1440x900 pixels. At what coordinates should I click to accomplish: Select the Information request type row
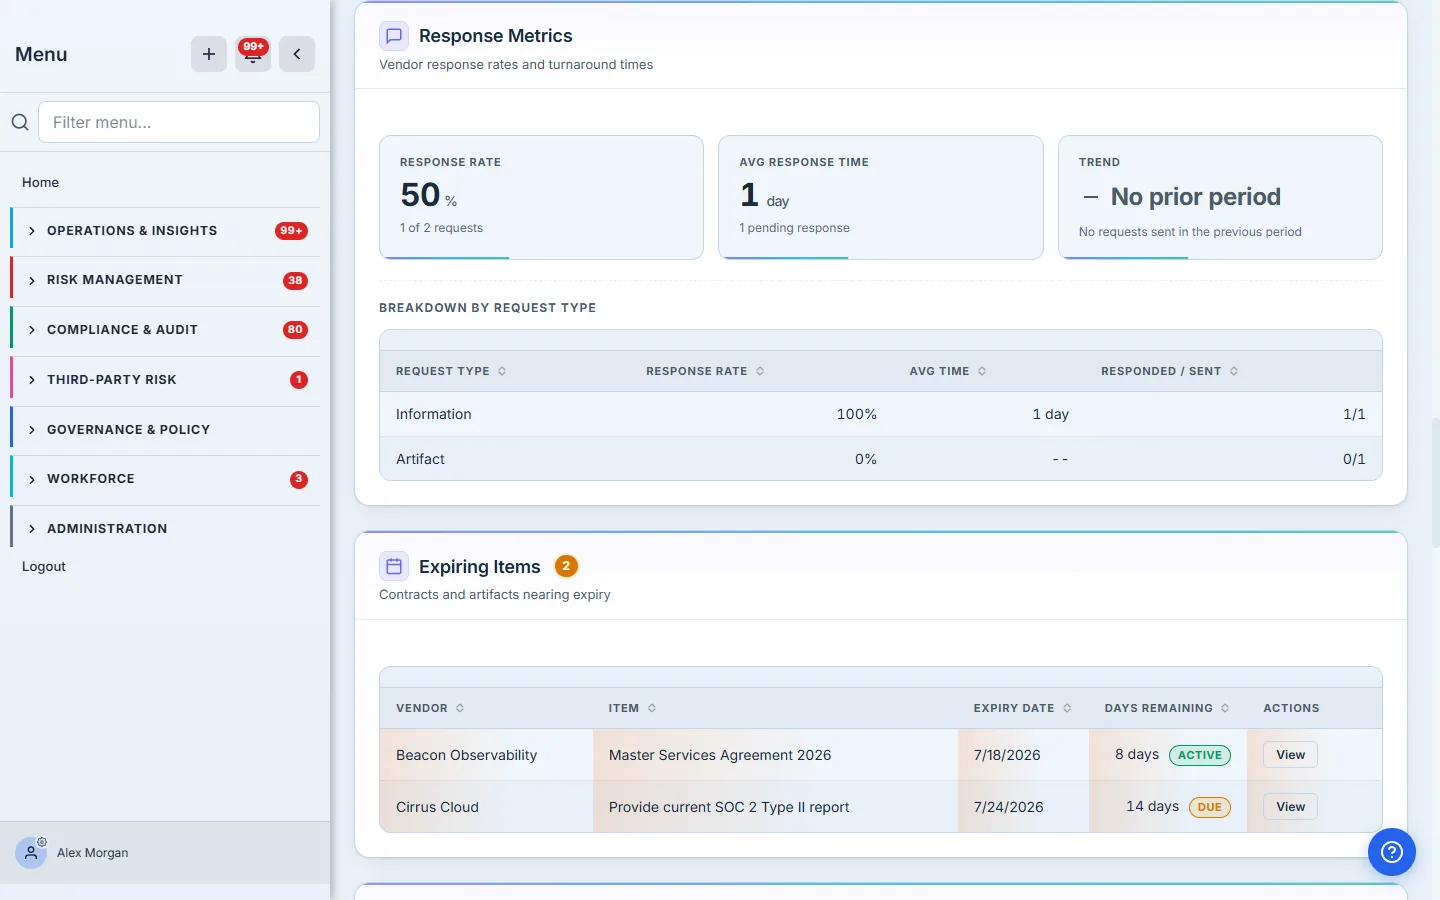point(881,414)
